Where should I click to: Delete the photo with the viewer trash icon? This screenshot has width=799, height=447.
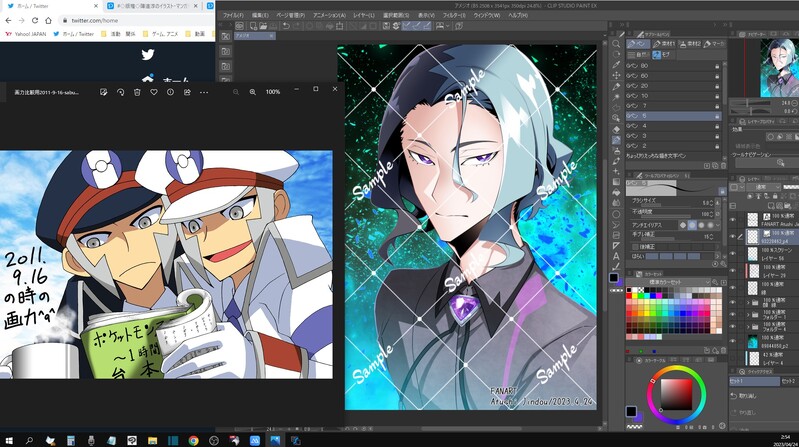tap(137, 92)
